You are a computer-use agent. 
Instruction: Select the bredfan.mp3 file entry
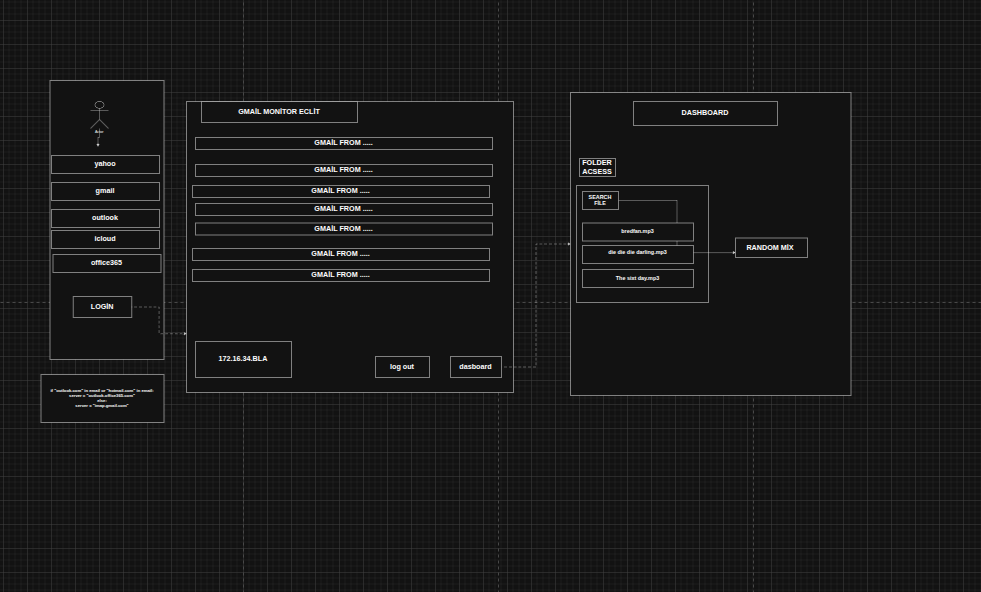coord(638,232)
